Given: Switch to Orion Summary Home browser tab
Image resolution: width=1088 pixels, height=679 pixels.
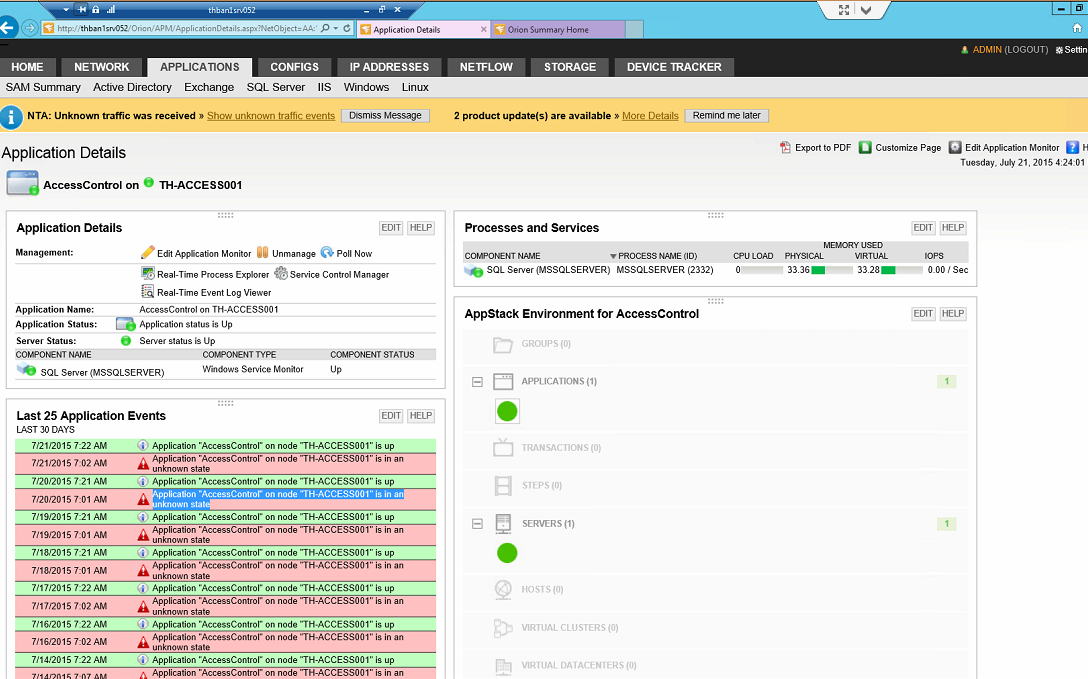Looking at the screenshot, I should coord(558,29).
